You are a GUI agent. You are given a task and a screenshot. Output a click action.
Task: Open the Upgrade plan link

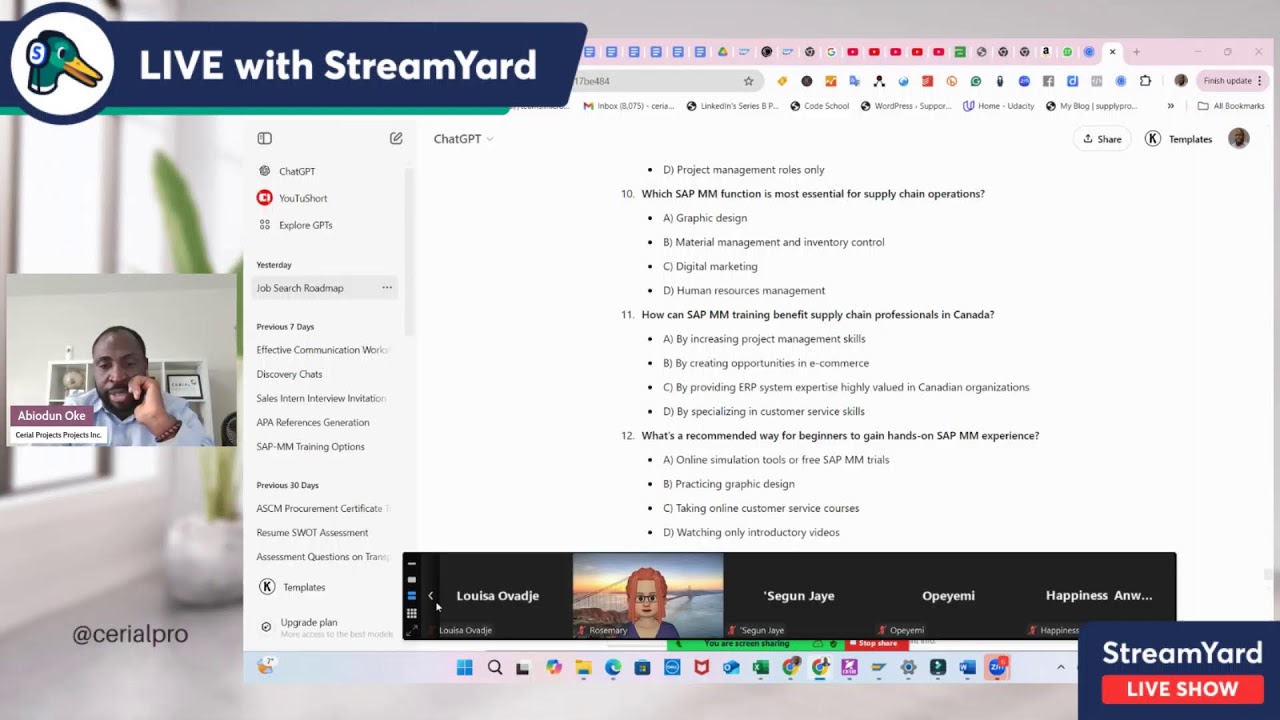309,622
